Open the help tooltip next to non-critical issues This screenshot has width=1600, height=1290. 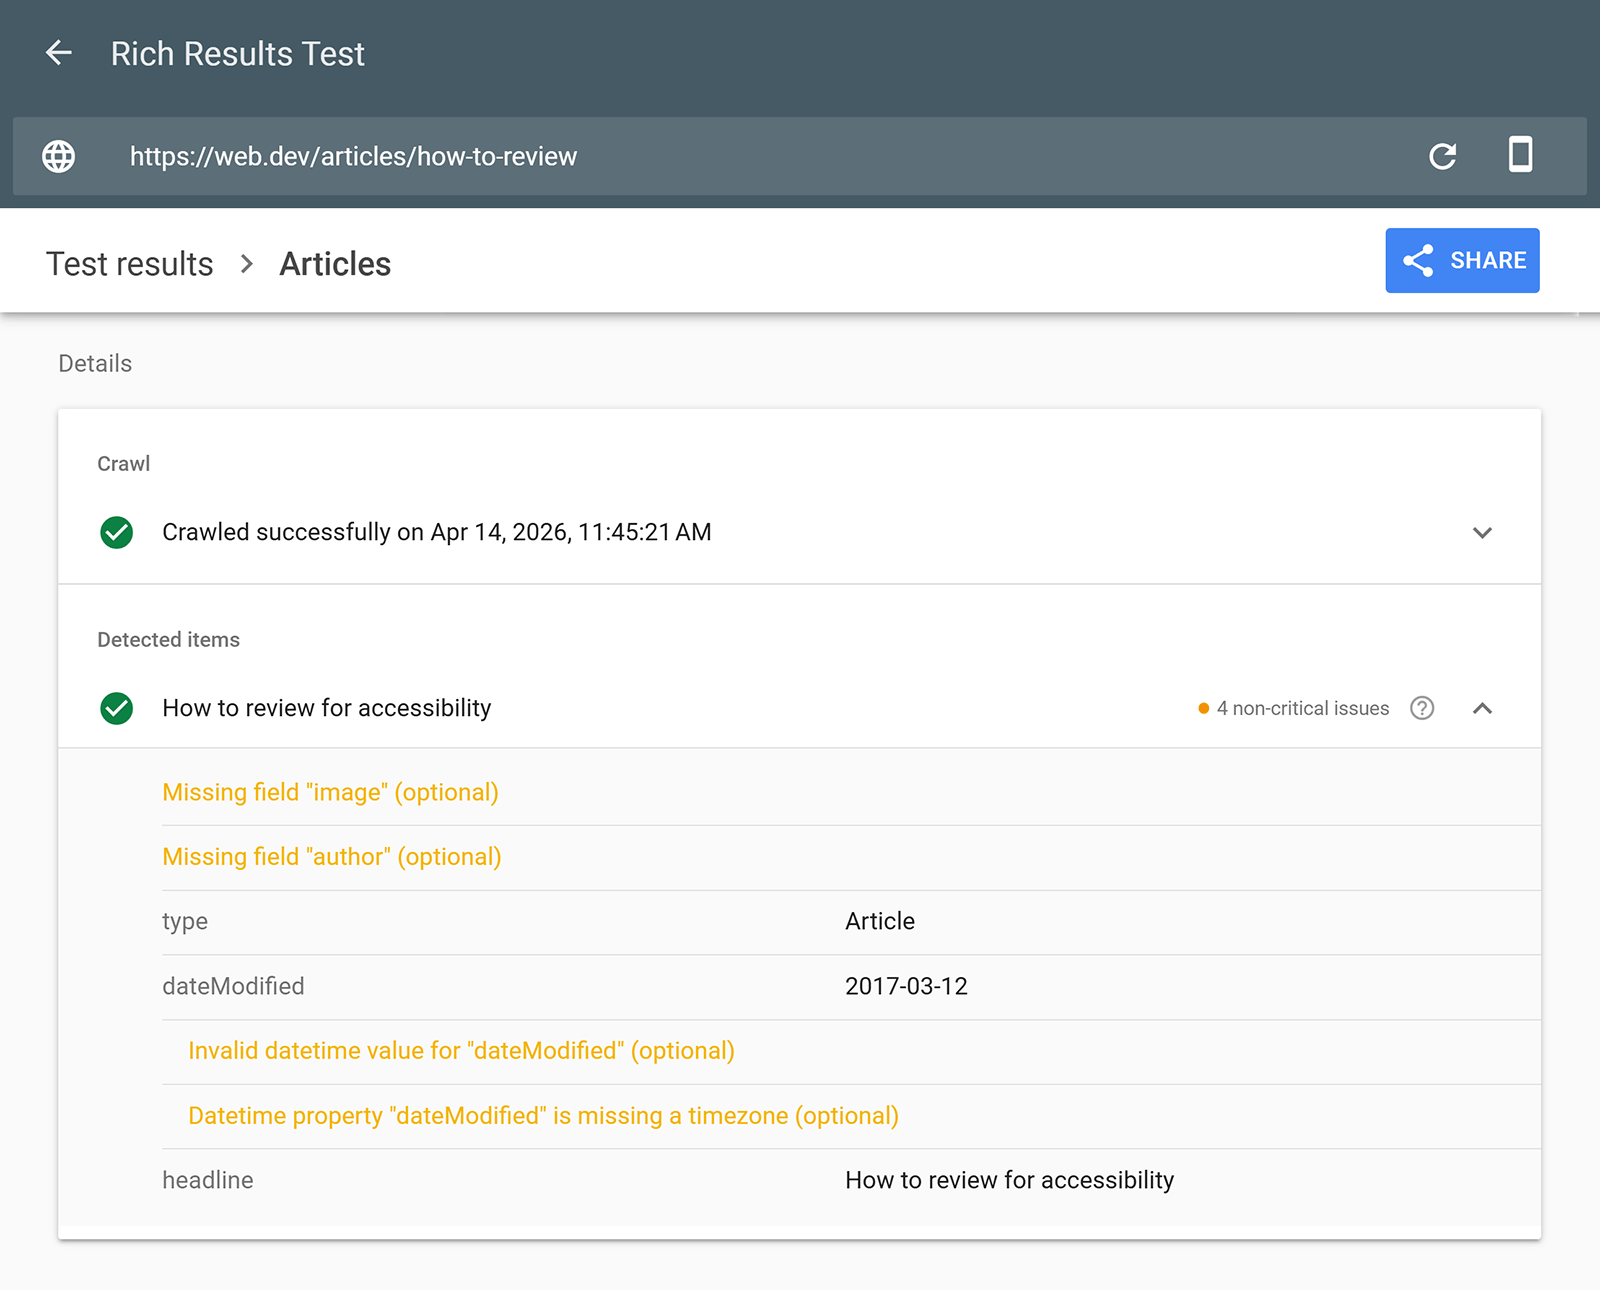[1421, 708]
